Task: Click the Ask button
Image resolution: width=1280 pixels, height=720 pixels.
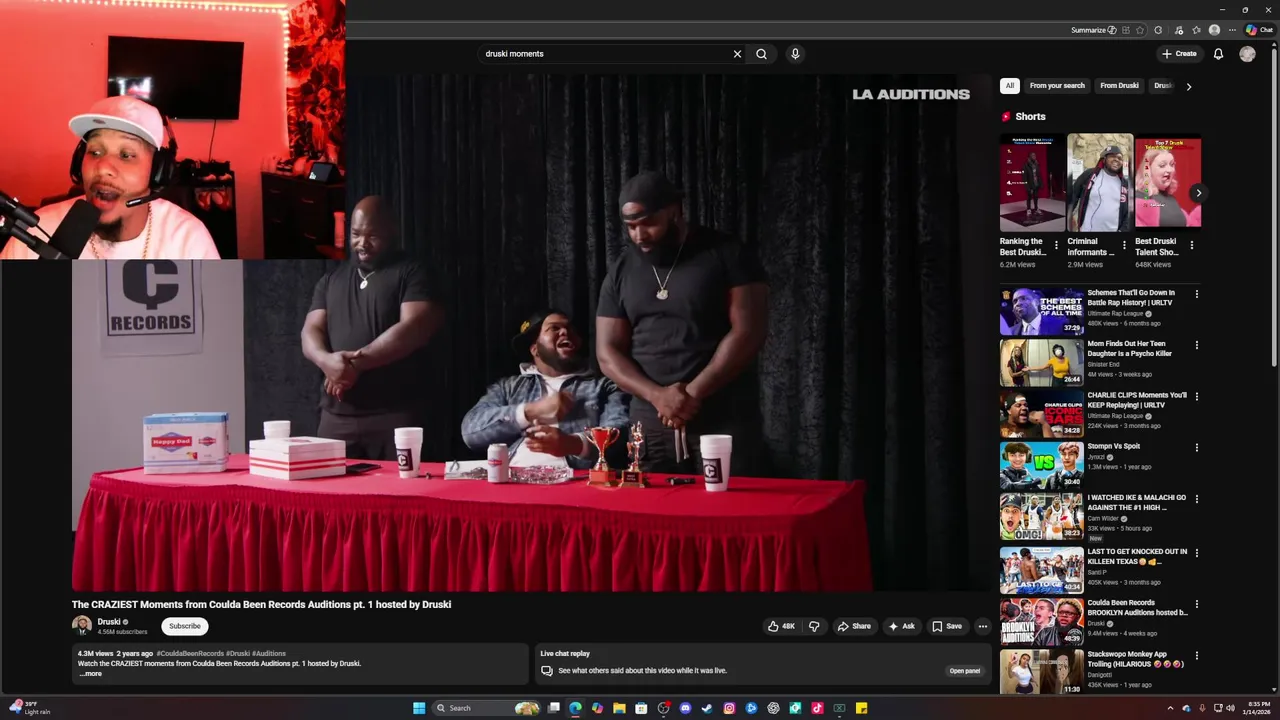Action: click(x=901, y=626)
